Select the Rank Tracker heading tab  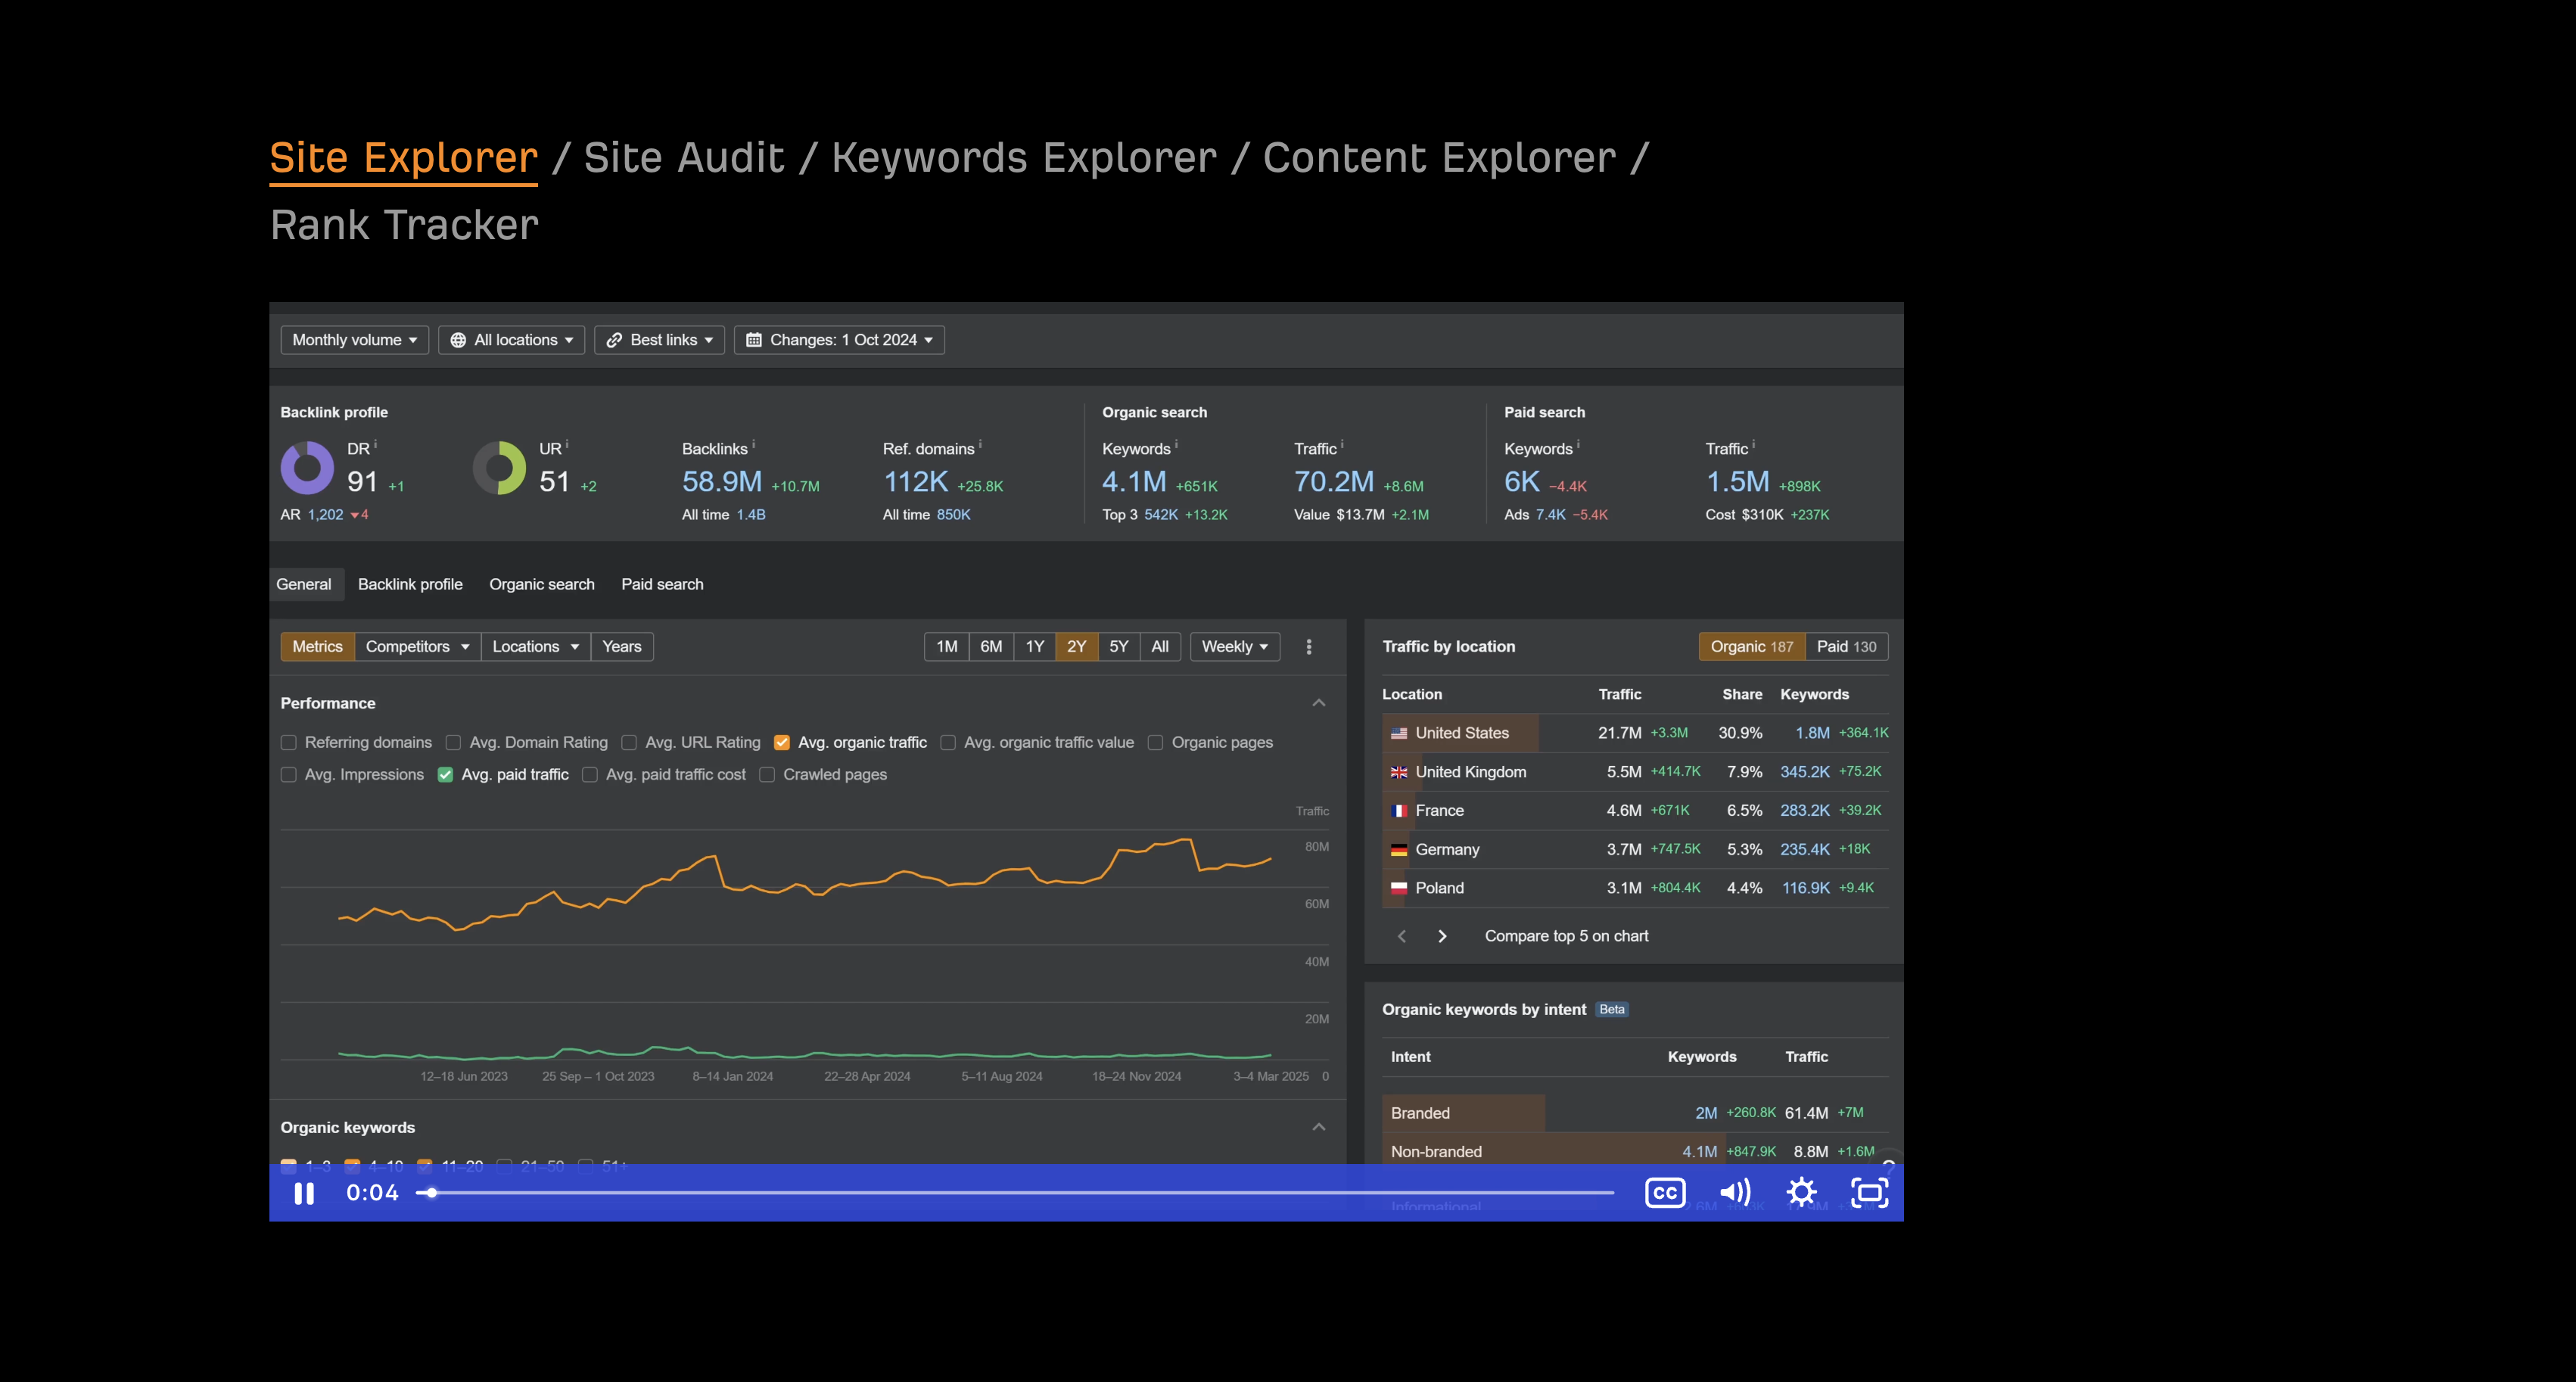click(x=404, y=225)
